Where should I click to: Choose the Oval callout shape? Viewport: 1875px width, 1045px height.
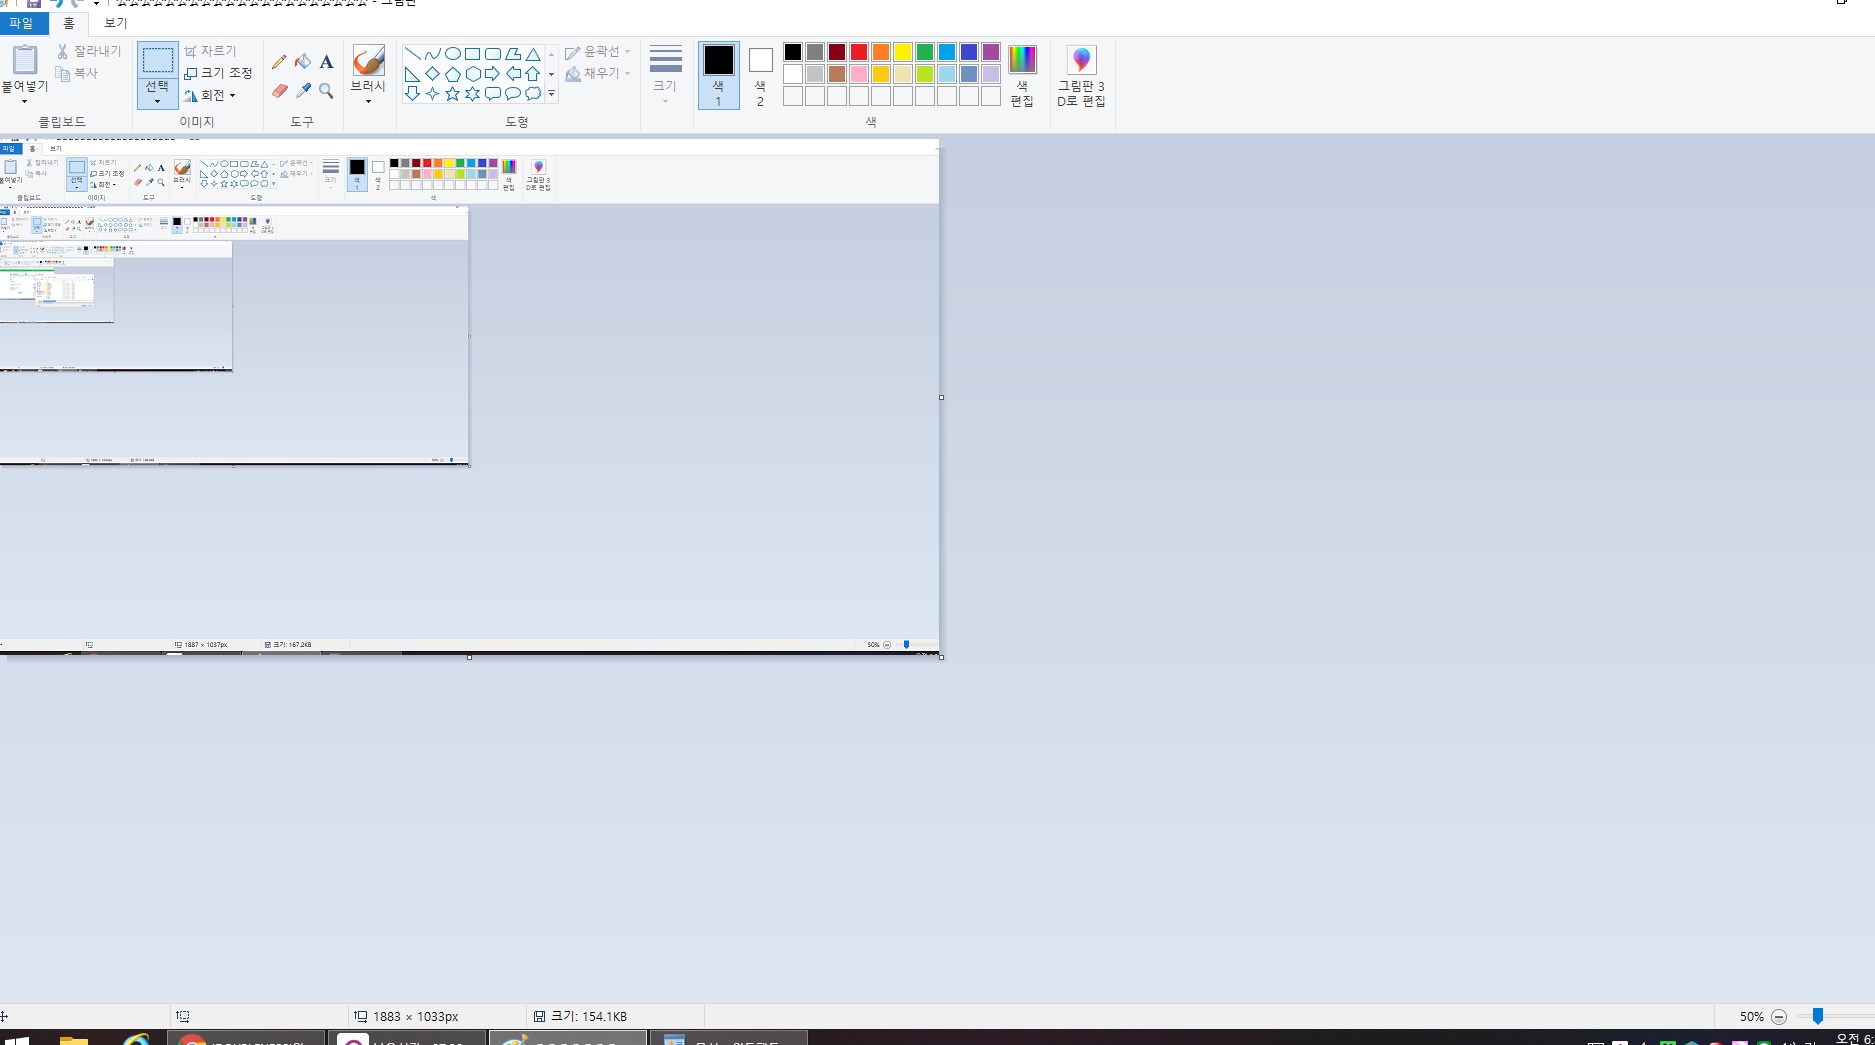[x=512, y=94]
